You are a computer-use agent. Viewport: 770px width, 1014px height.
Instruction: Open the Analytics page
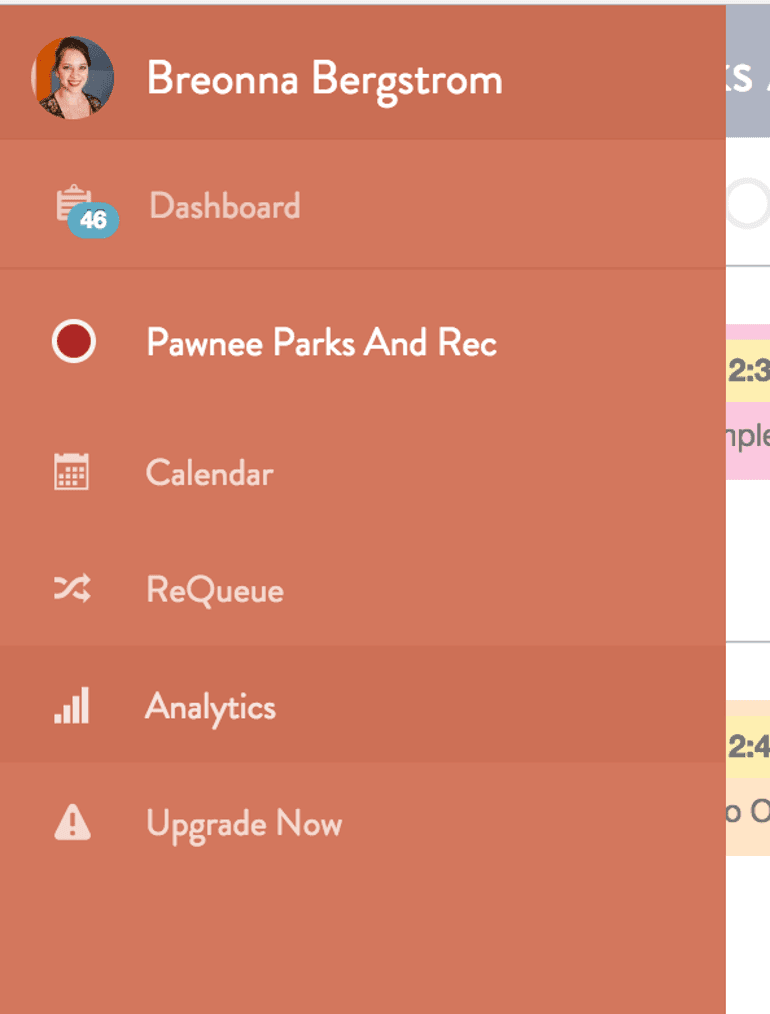pyautogui.click(x=210, y=707)
